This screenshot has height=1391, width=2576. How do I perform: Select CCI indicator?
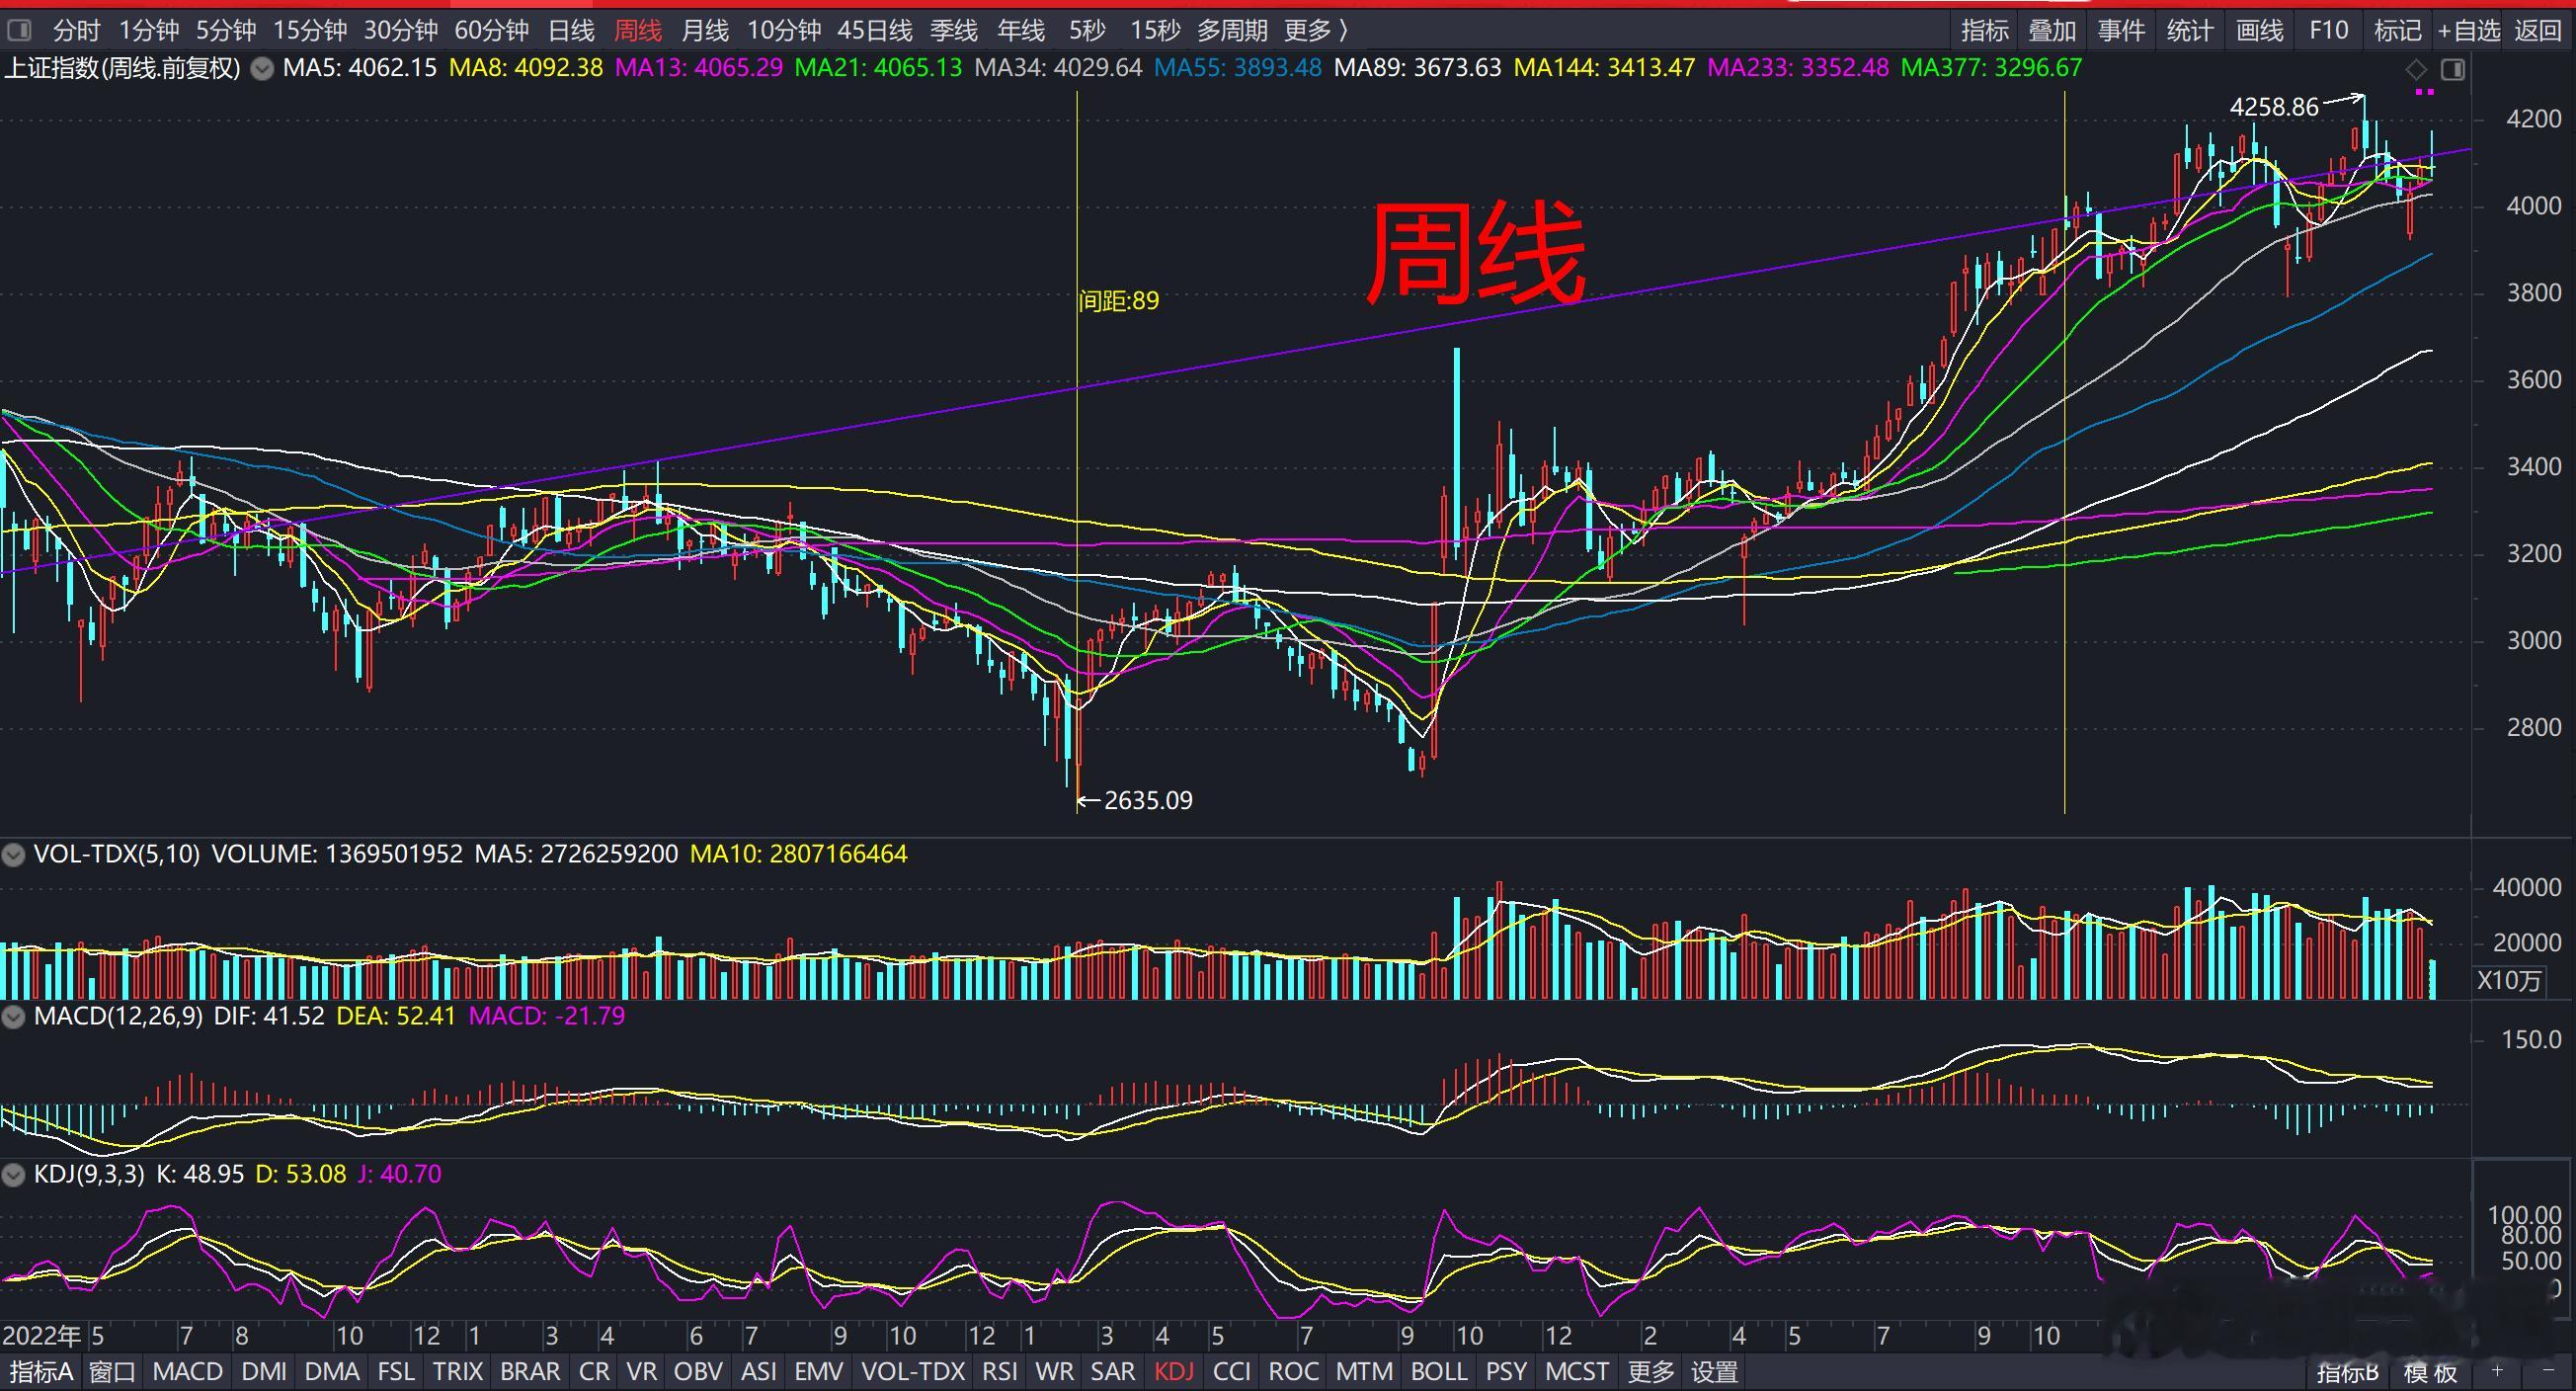(x=1232, y=1372)
